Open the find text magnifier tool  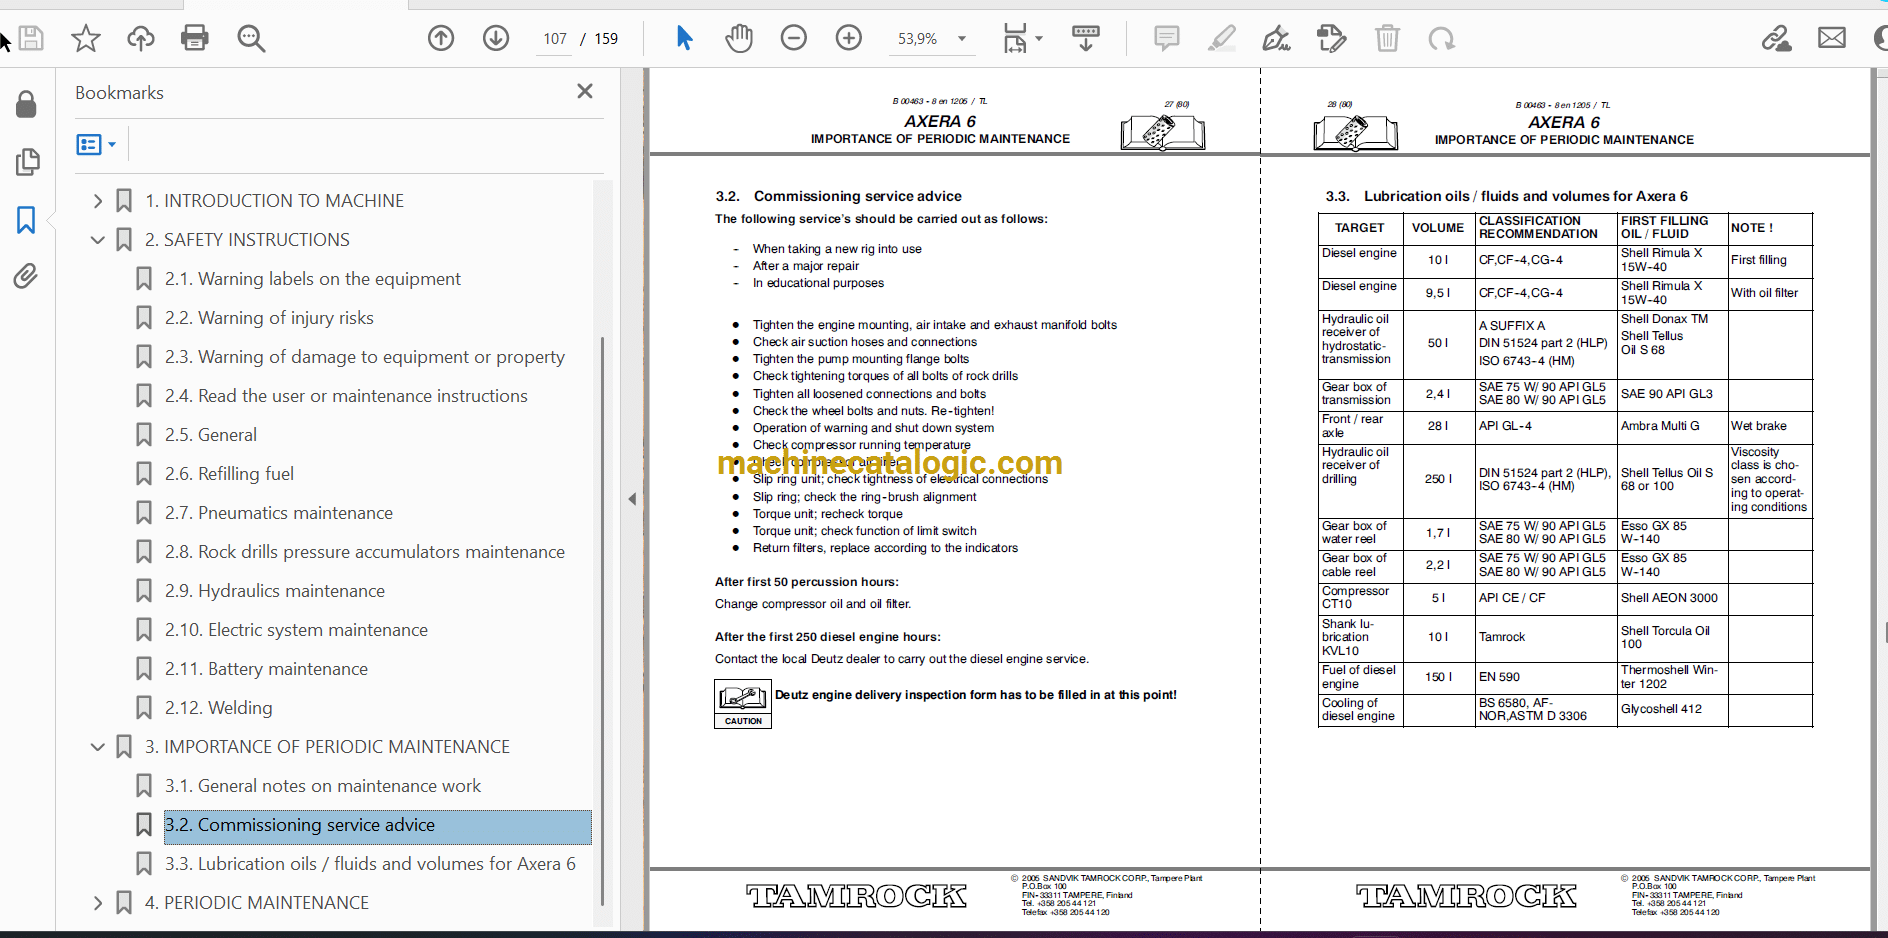coord(251,39)
